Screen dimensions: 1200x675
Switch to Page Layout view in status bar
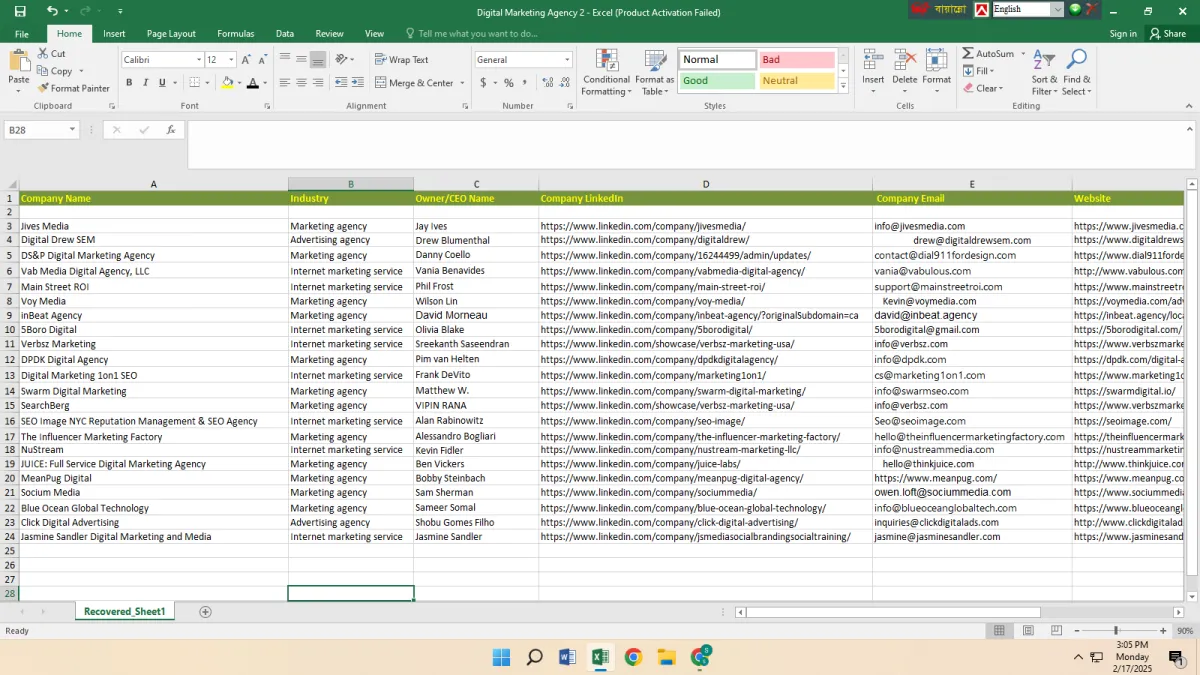(x=1026, y=631)
